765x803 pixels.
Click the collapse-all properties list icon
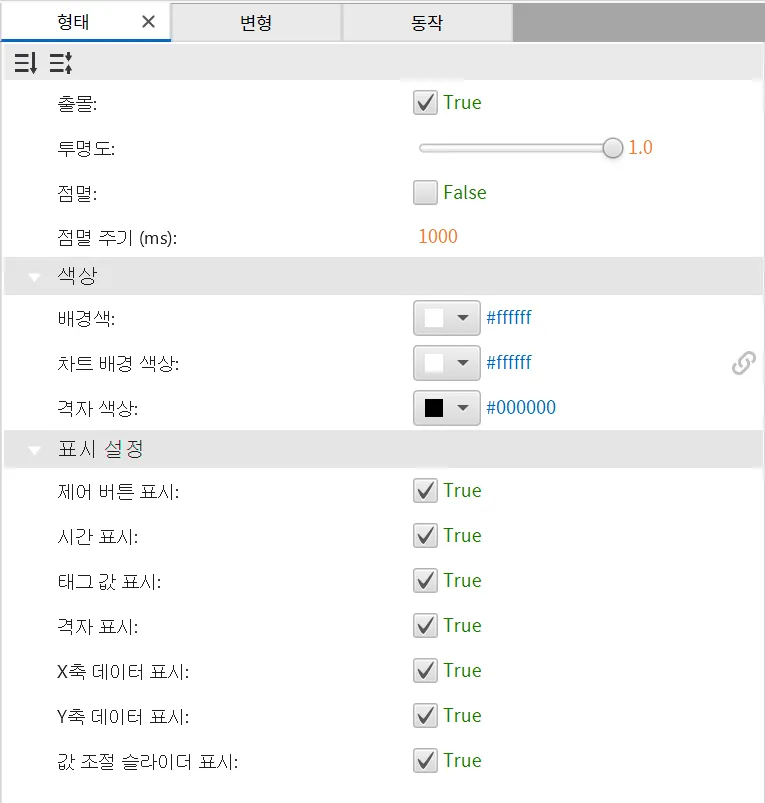click(x=61, y=63)
